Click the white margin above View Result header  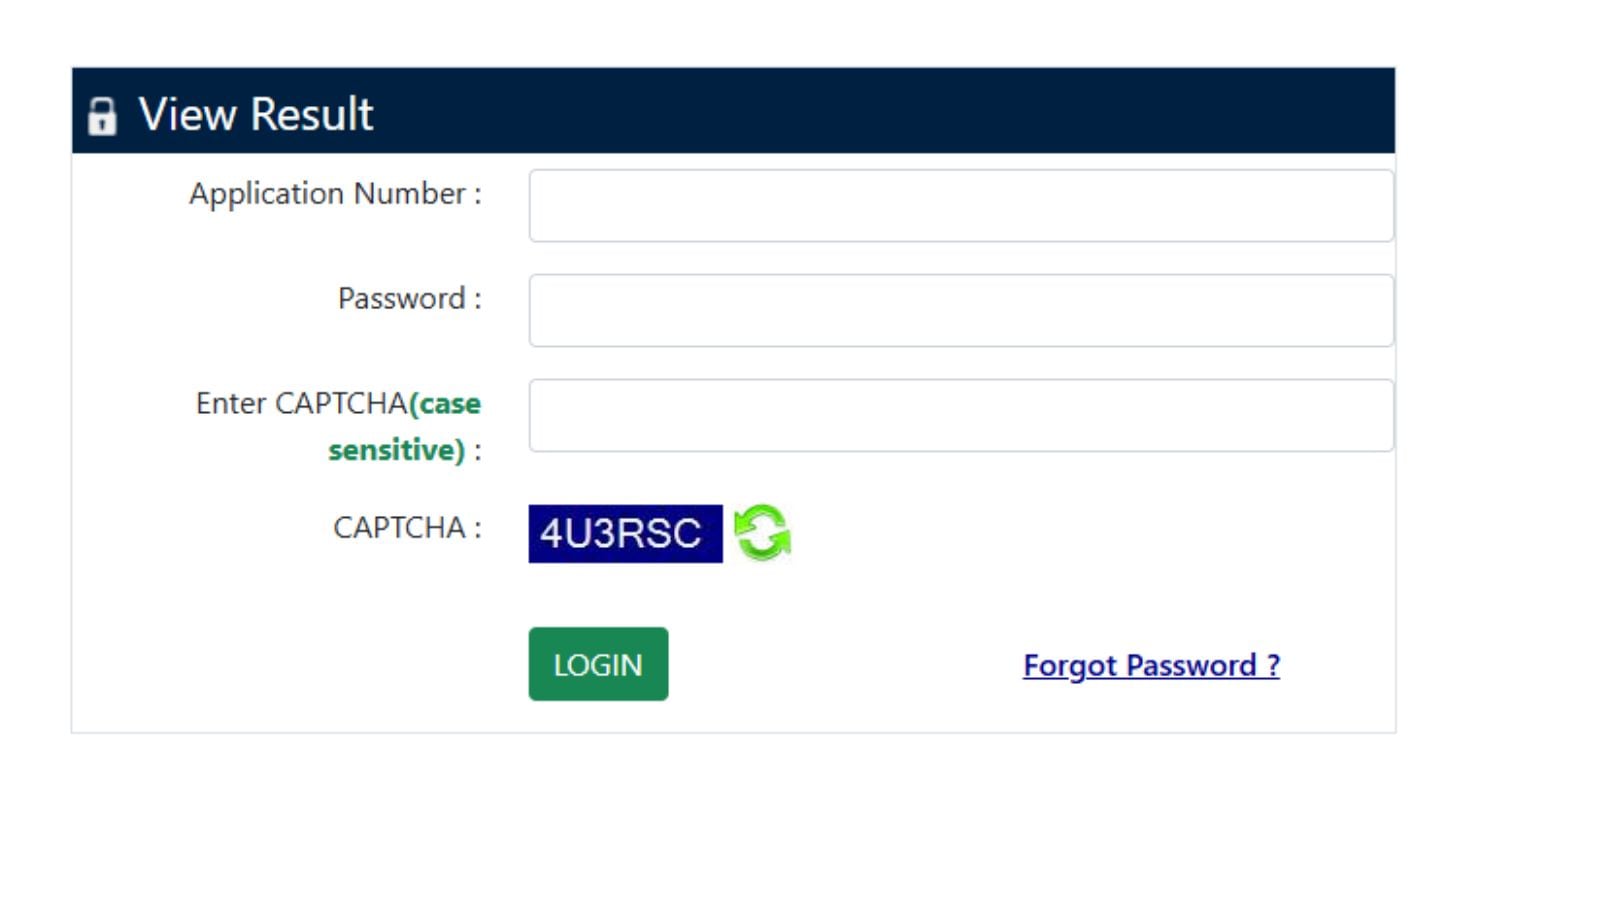pos(730,32)
